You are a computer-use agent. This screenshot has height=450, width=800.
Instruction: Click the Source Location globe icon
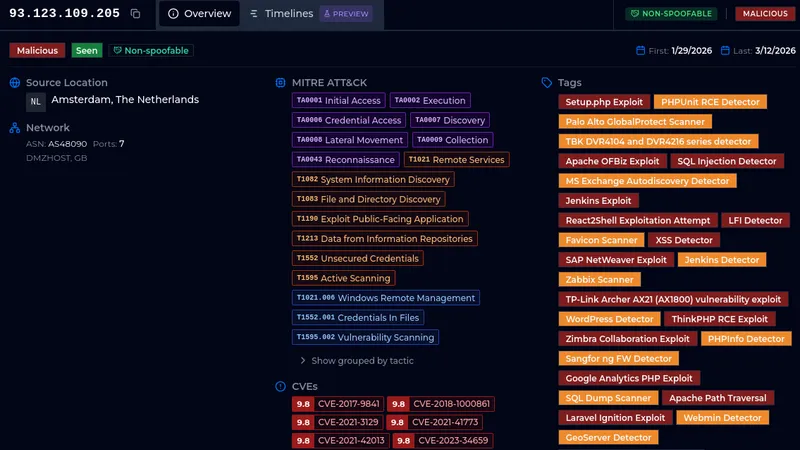point(15,83)
